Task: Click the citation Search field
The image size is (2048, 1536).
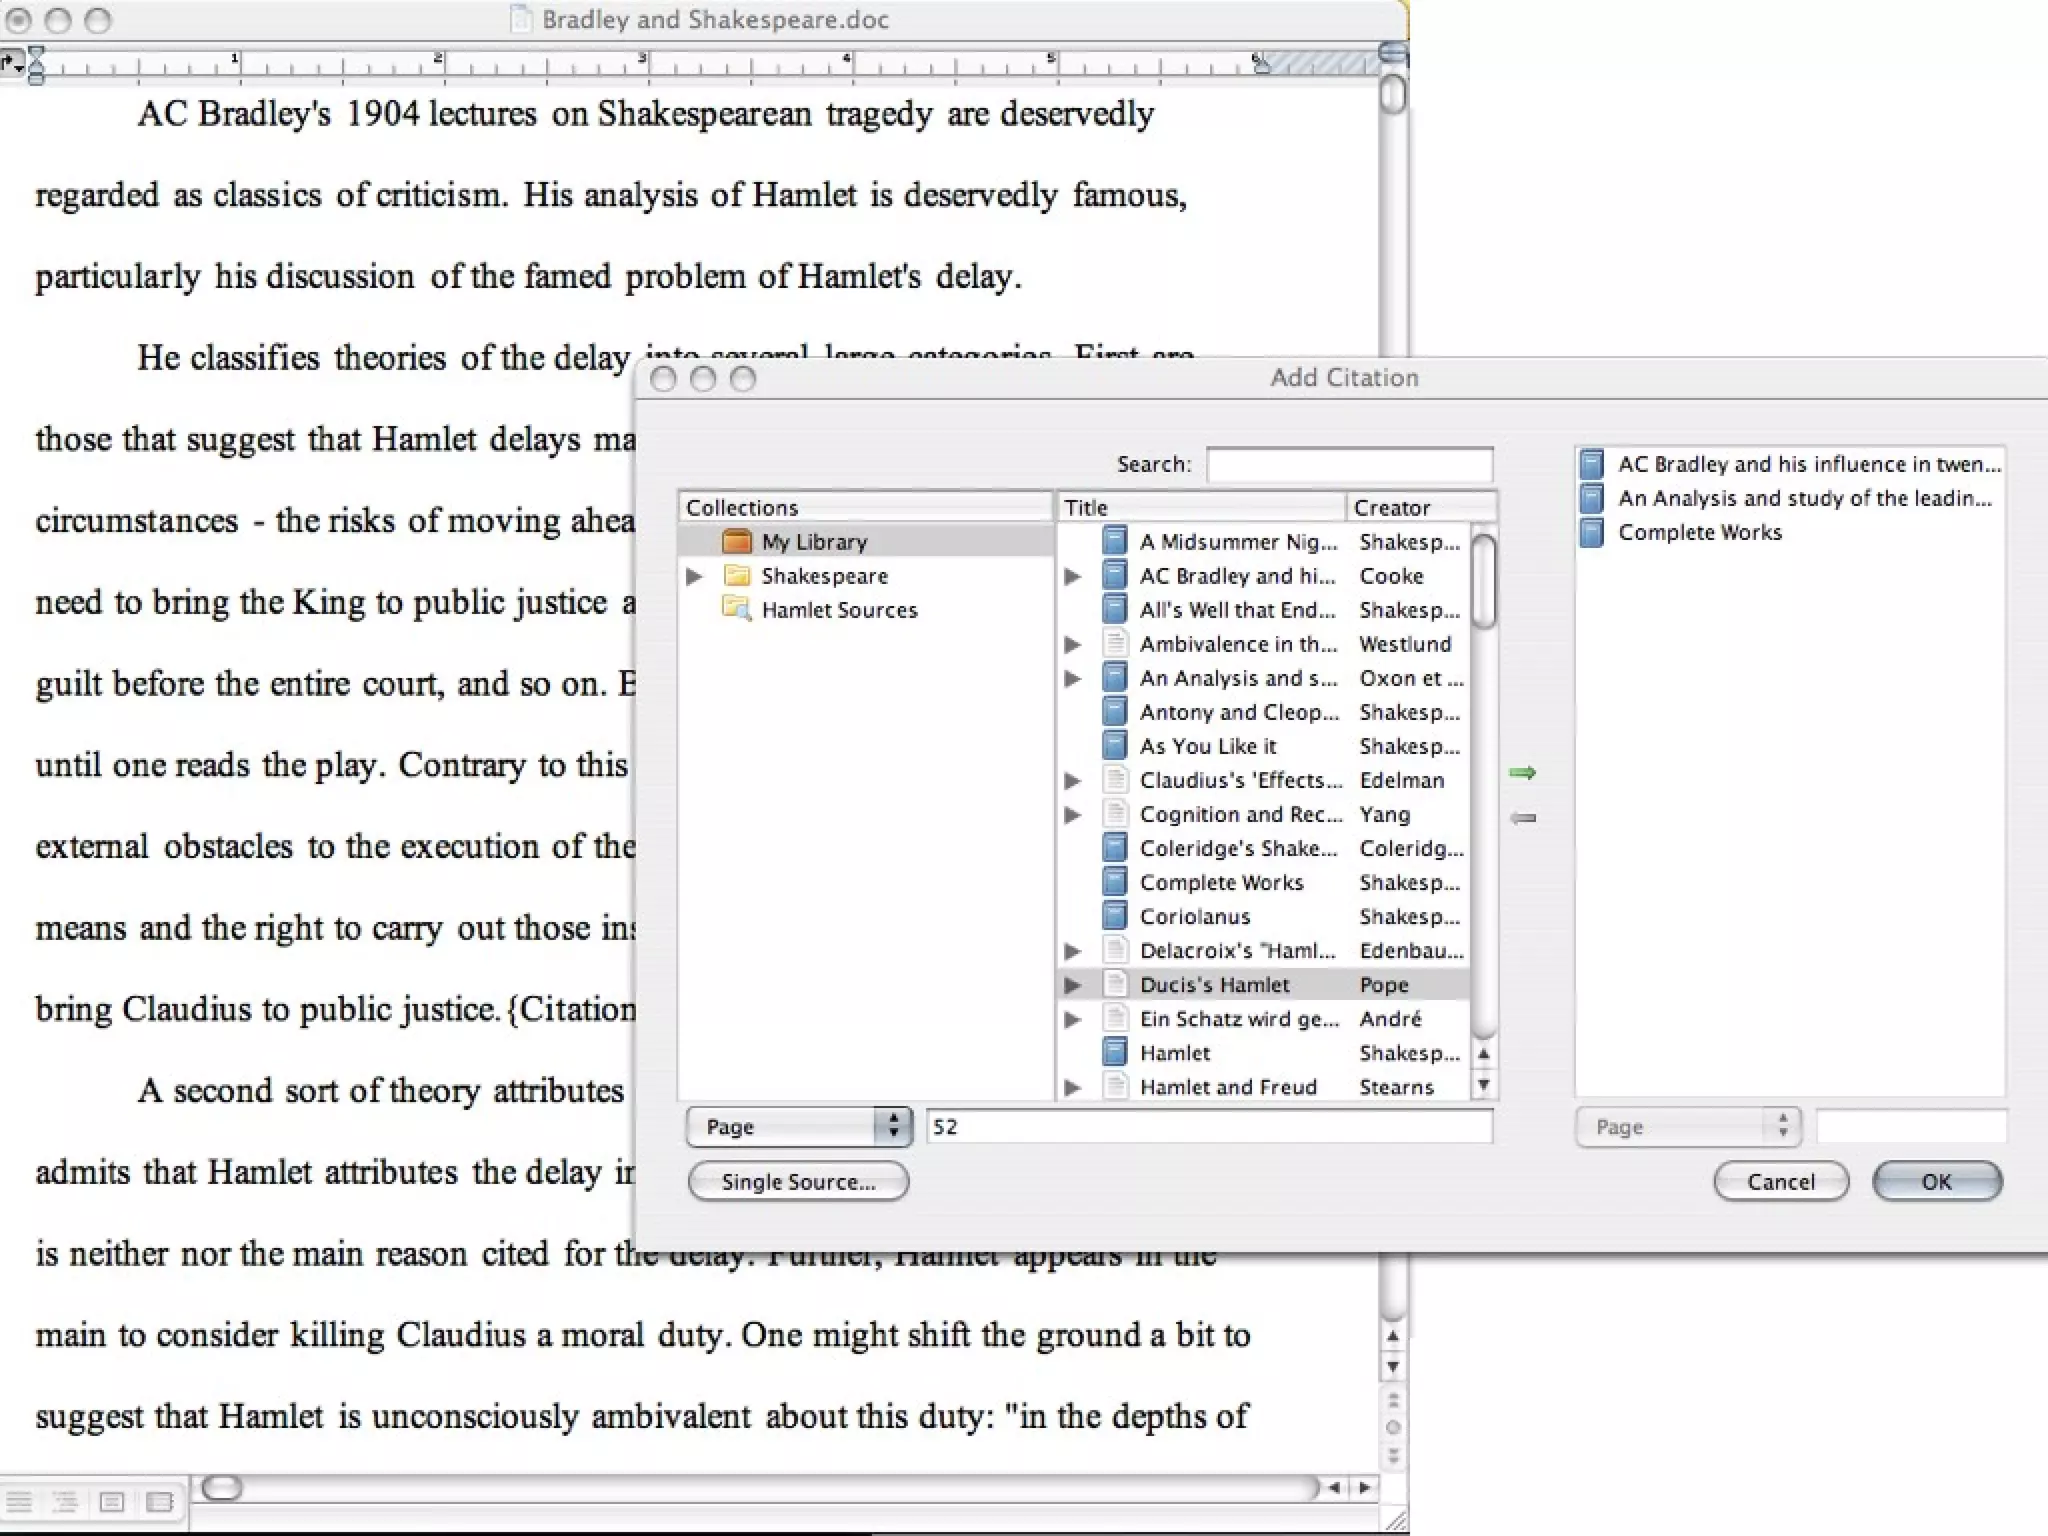Action: (1349, 465)
